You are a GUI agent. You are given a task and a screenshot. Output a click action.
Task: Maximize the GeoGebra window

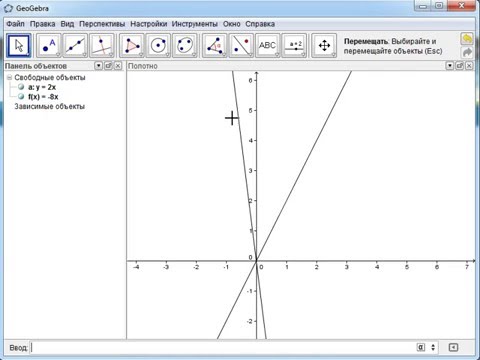439,6
